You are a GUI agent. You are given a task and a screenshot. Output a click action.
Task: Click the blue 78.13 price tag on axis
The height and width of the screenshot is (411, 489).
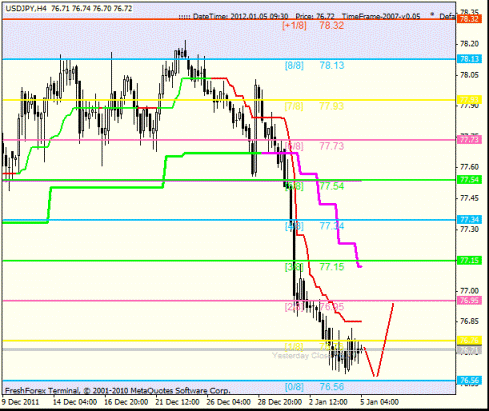469,59
